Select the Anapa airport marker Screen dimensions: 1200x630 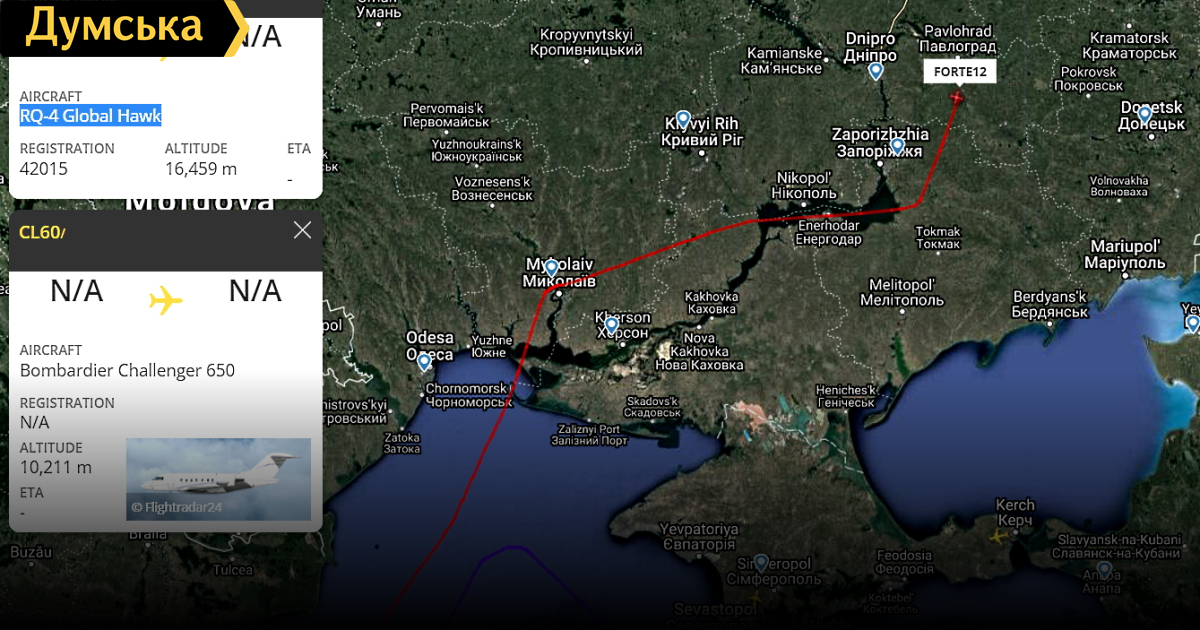(1103, 570)
